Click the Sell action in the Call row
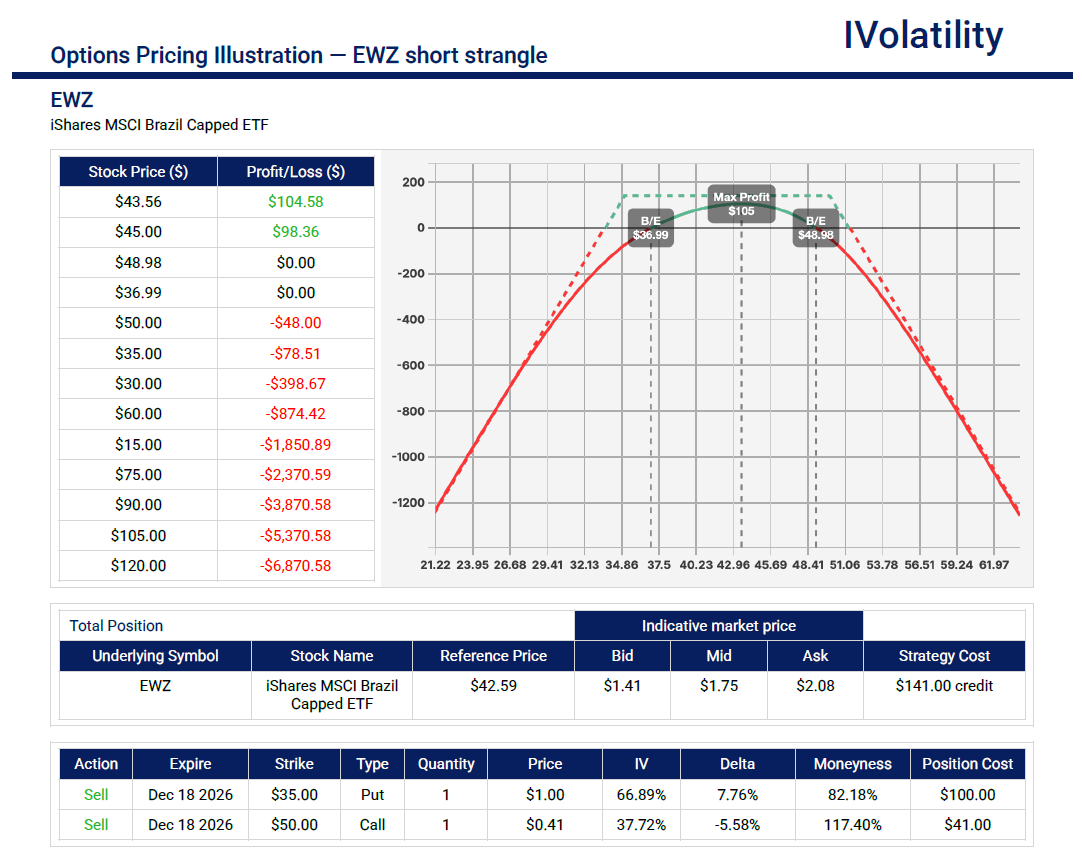Image resolution: width=1082 pixels, height=858 pixels. click(96, 825)
